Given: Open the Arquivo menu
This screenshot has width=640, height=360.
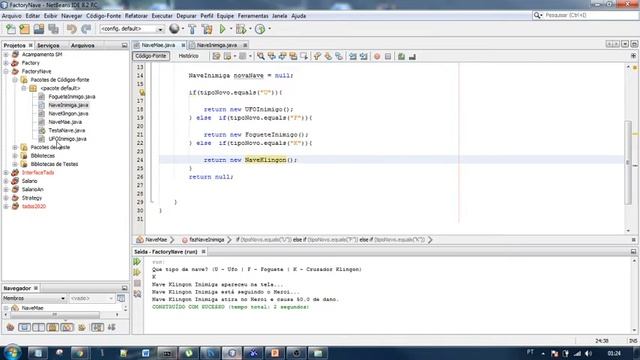Looking at the screenshot, I should pos(11,16).
